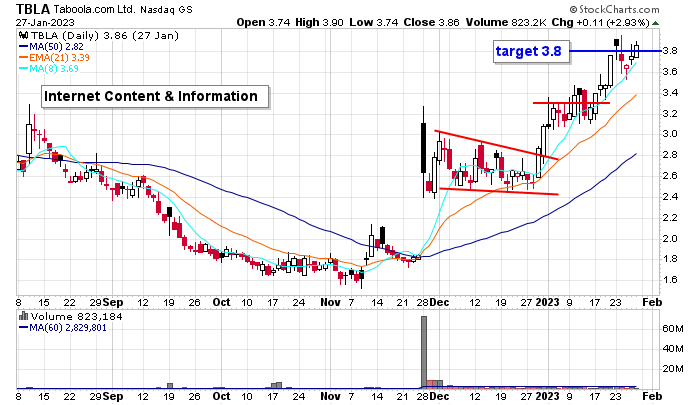Click the TBLA ticker symbol in the title
700x405 pixels.
[33, 9]
